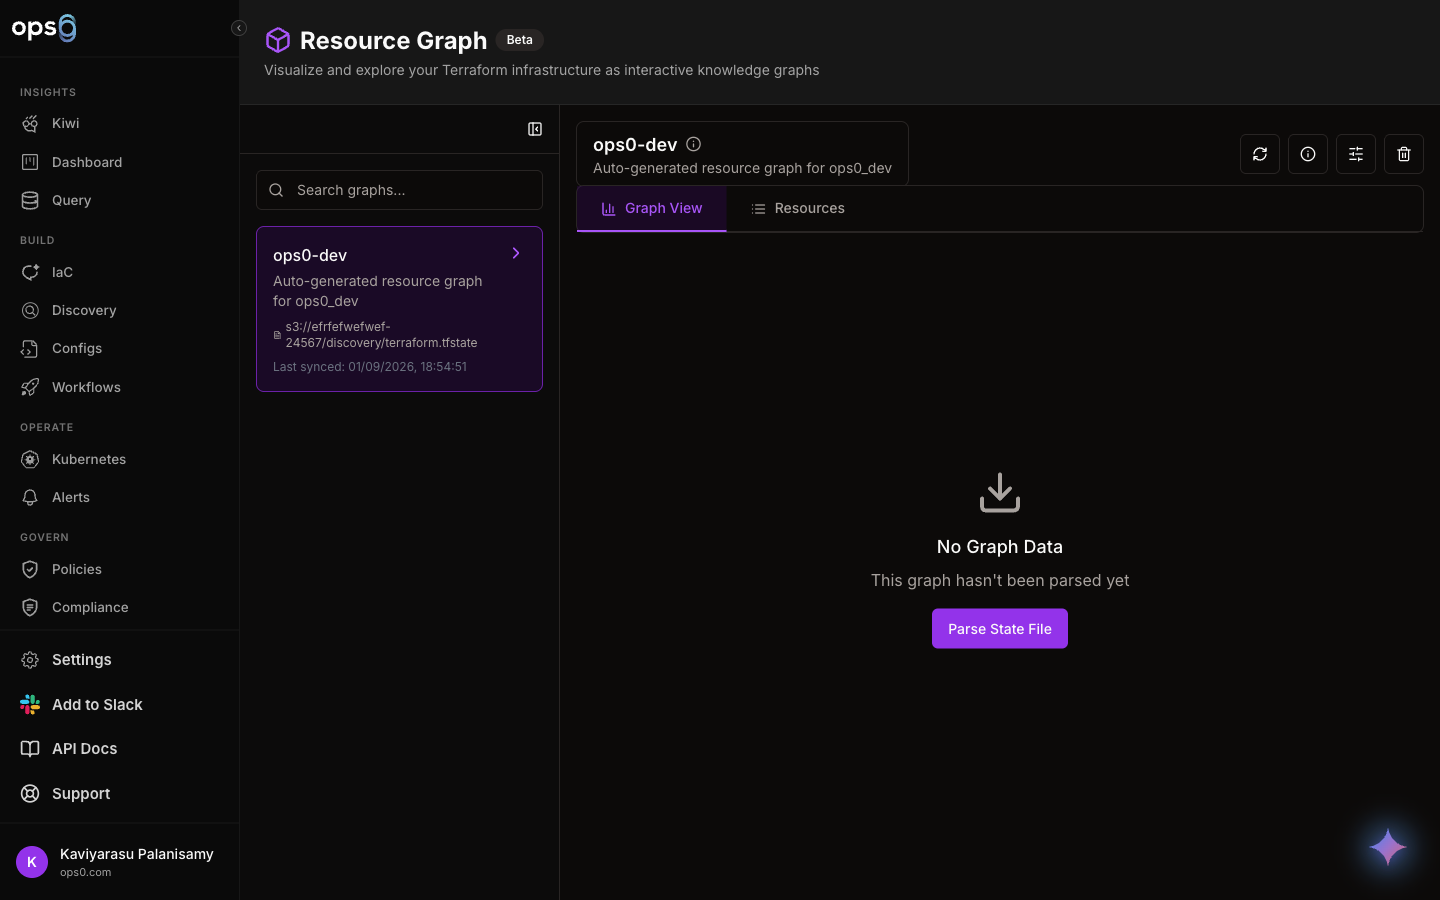Open Kiwi in the sidebar

[119, 123]
